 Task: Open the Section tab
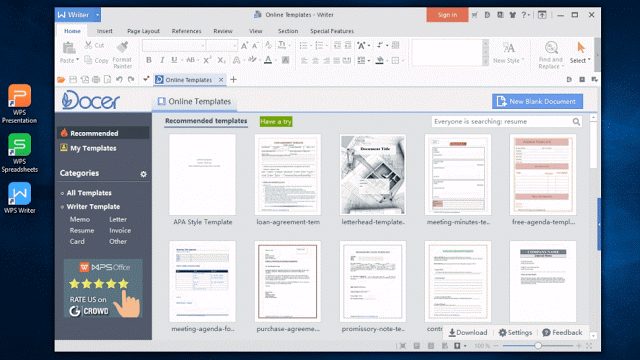click(288, 31)
